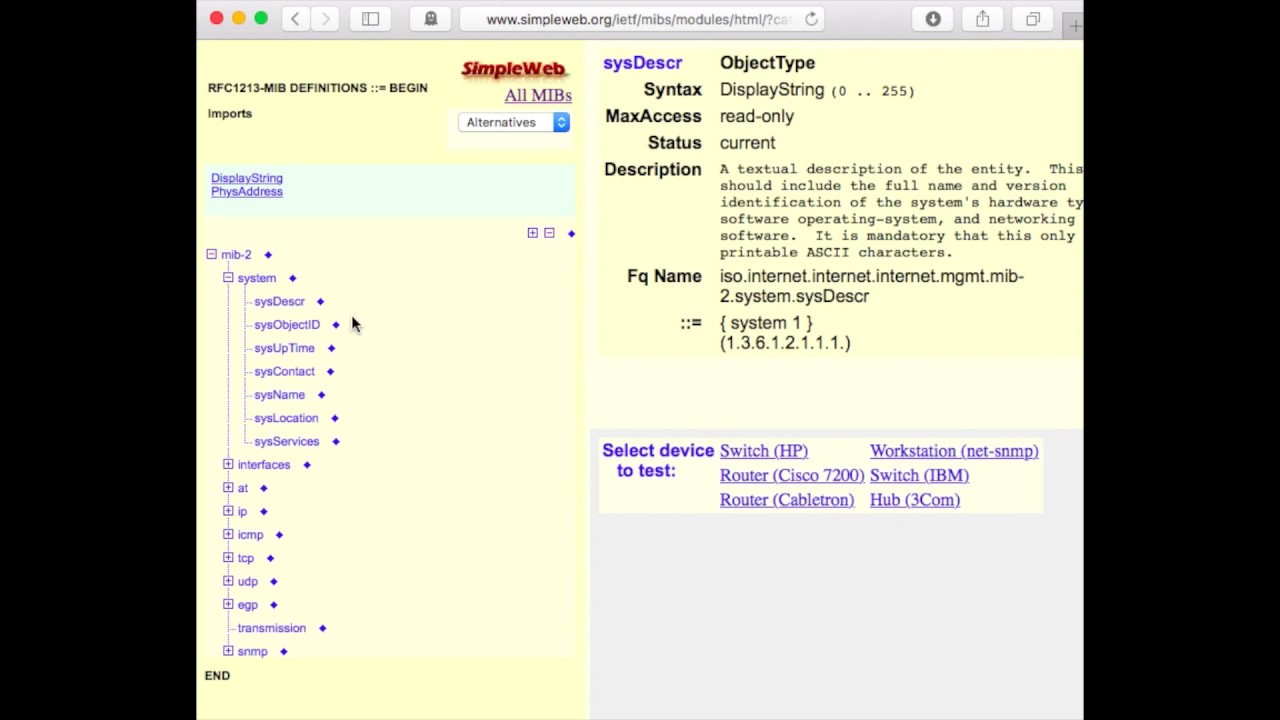This screenshot has width=1280, height=720.
Task: Reload the page with refresh icon
Action: click(x=811, y=19)
